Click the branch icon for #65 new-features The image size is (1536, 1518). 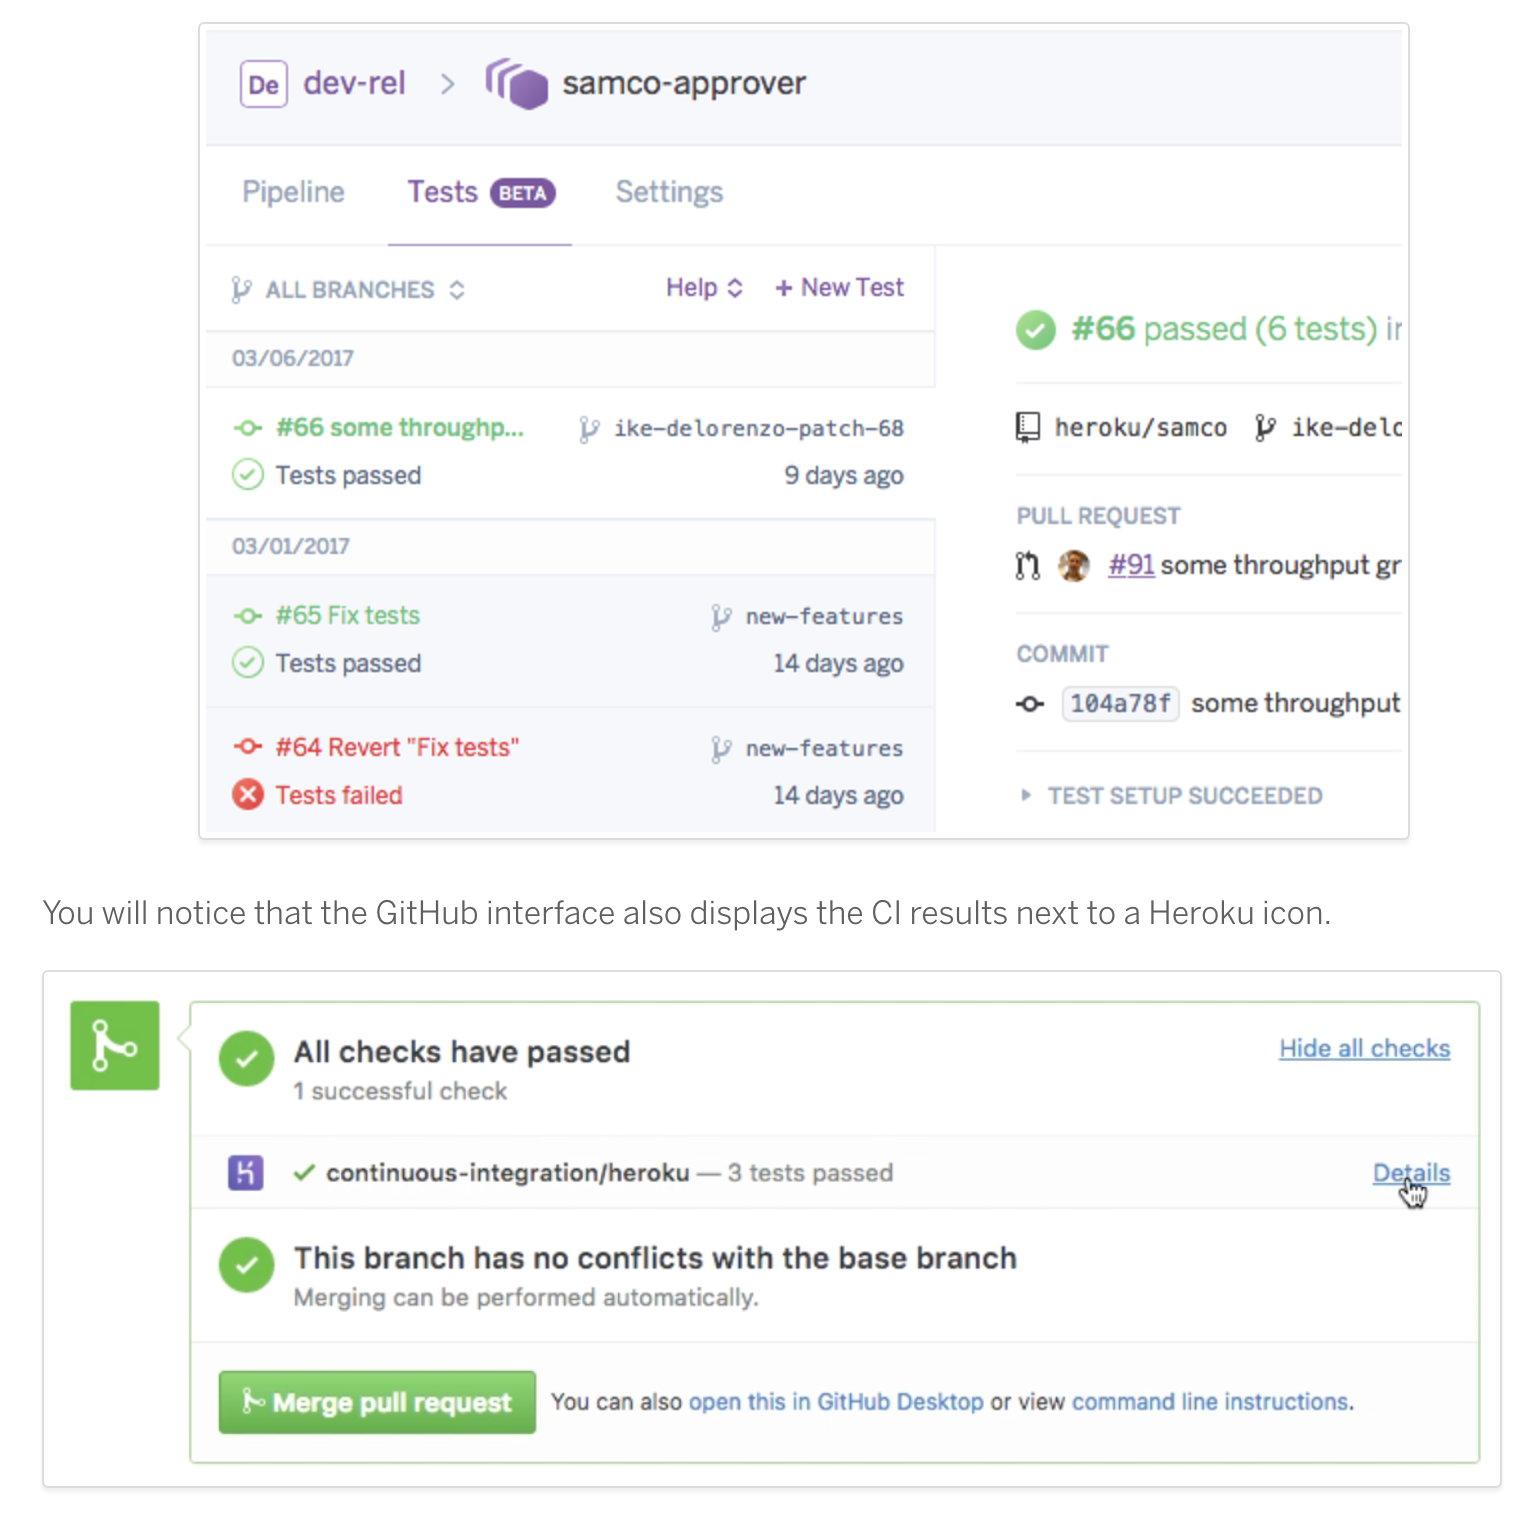(721, 617)
